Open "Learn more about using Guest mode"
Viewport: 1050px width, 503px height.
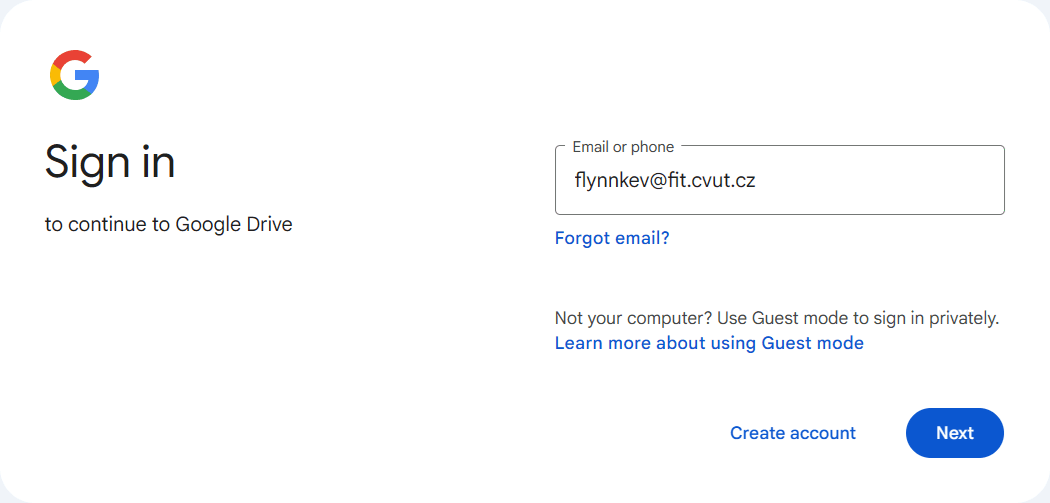pos(709,343)
